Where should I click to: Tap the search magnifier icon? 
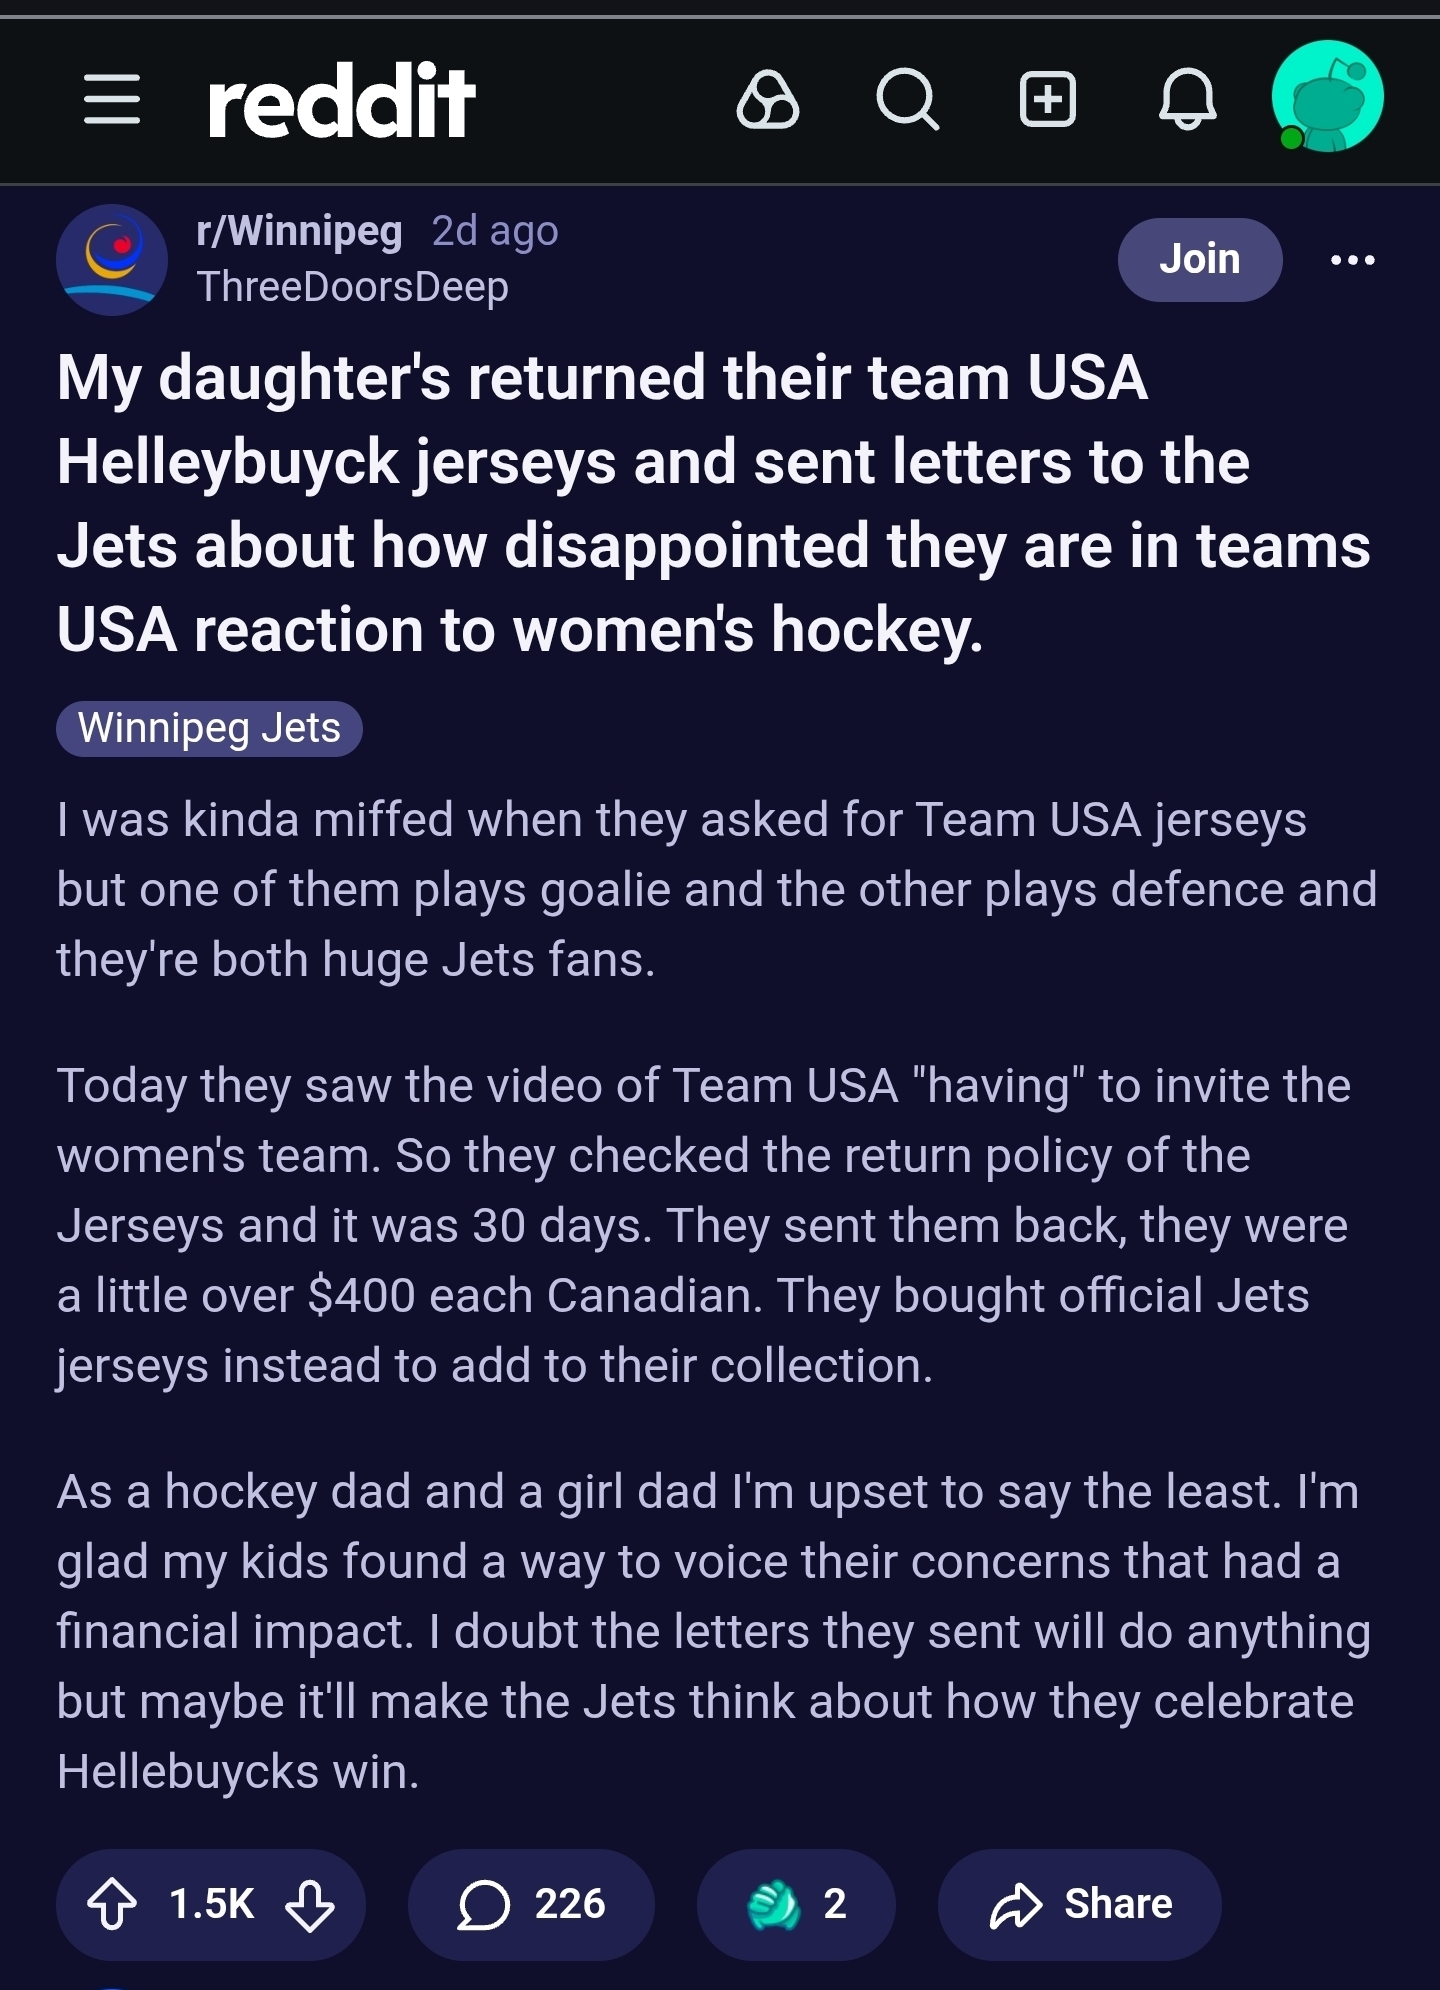(x=907, y=100)
